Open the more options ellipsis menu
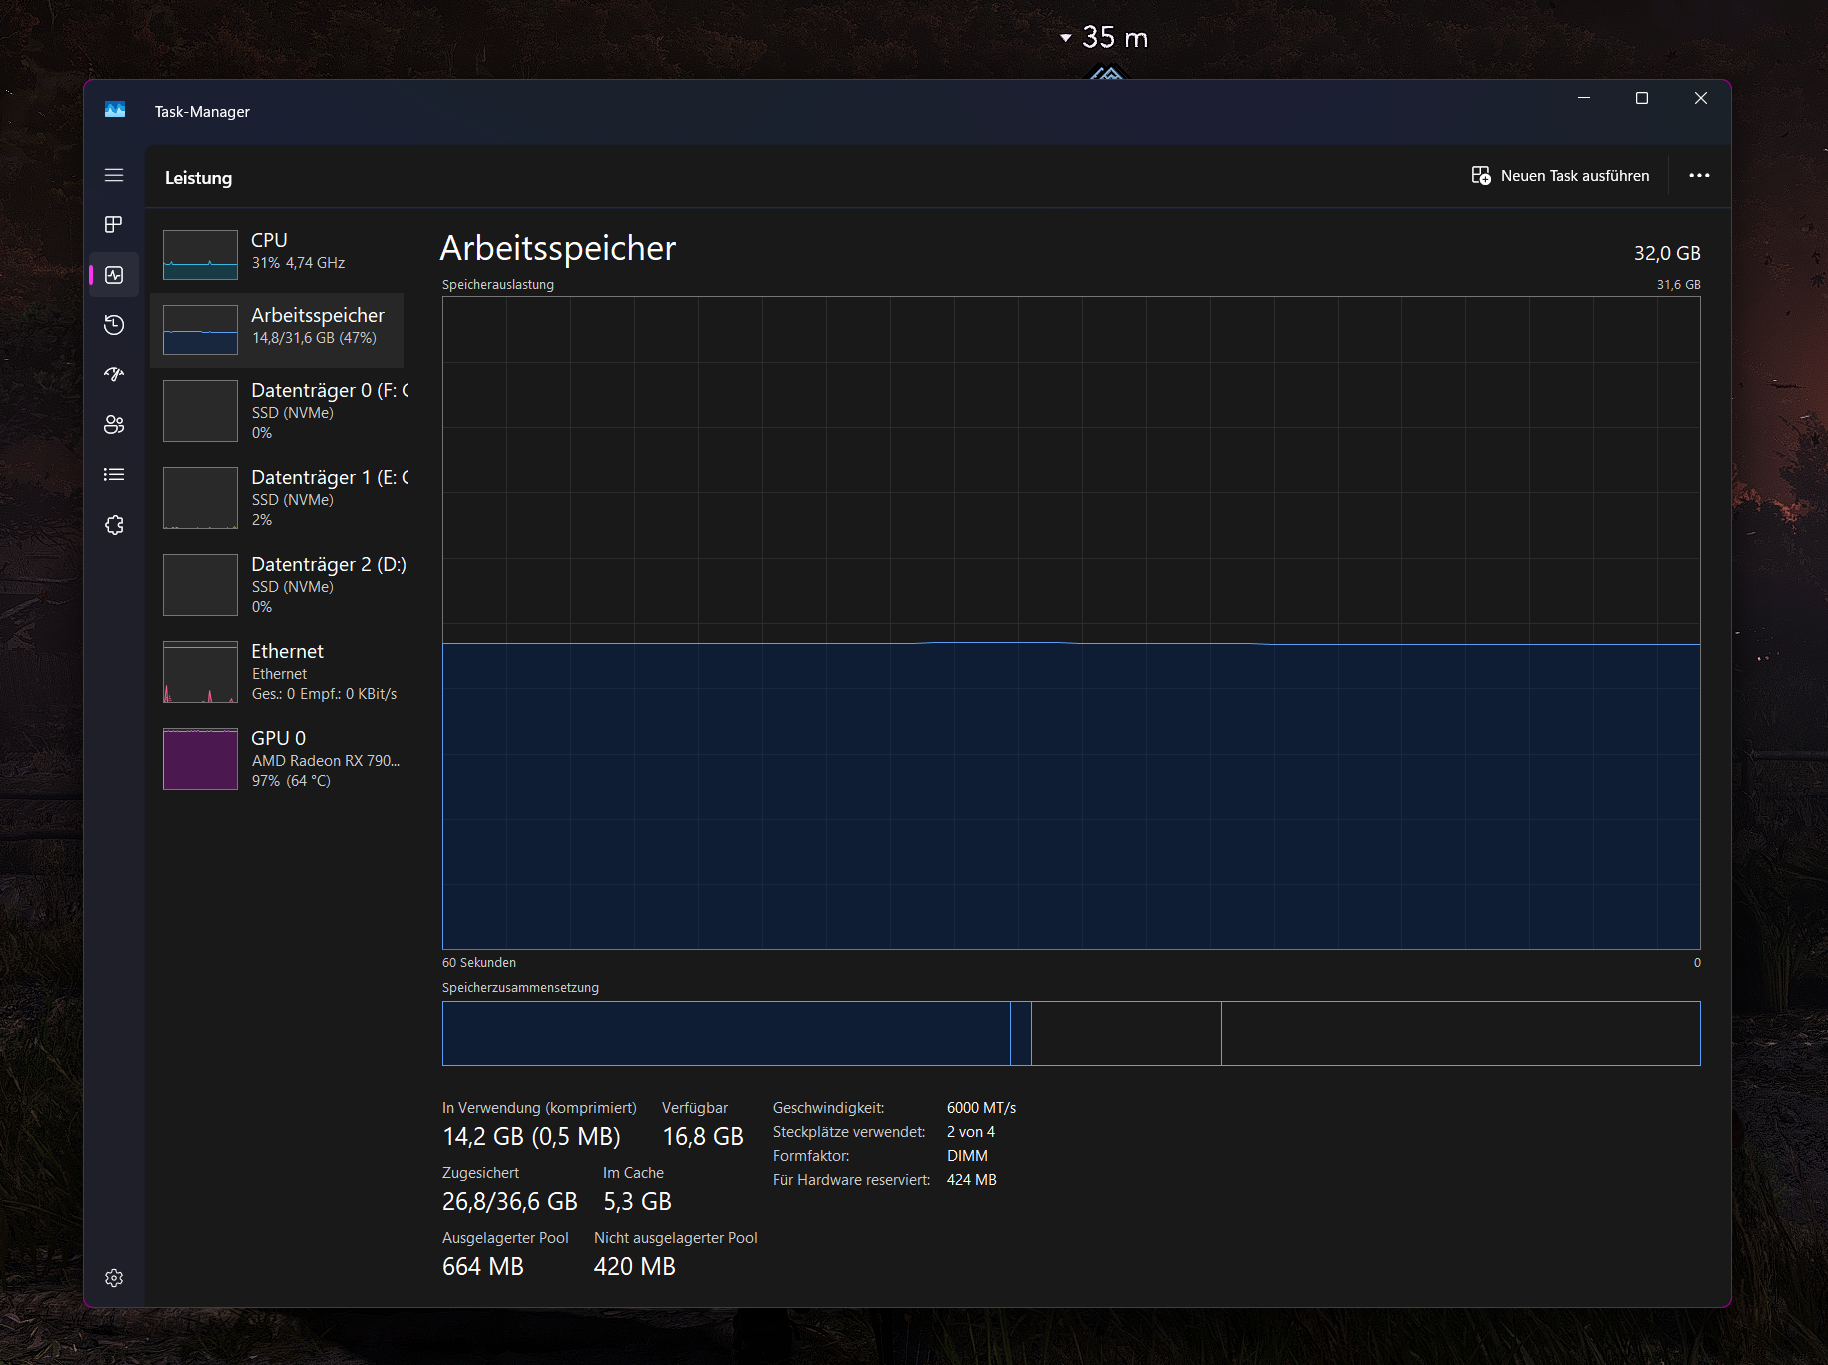This screenshot has height=1365, width=1828. coord(1699,175)
